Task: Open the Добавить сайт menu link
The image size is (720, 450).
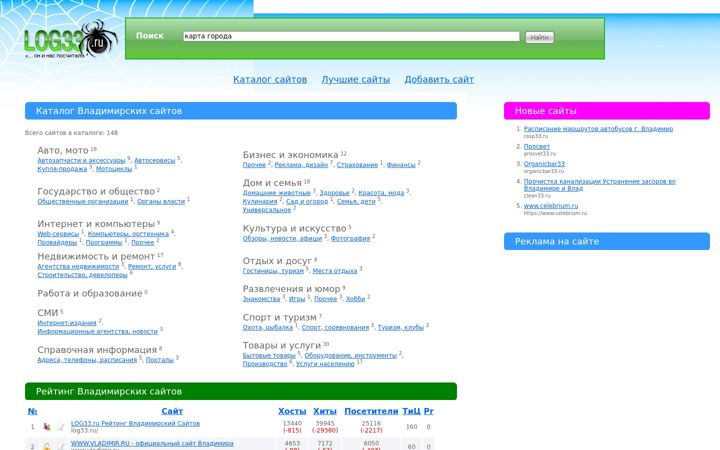Action: click(x=439, y=79)
